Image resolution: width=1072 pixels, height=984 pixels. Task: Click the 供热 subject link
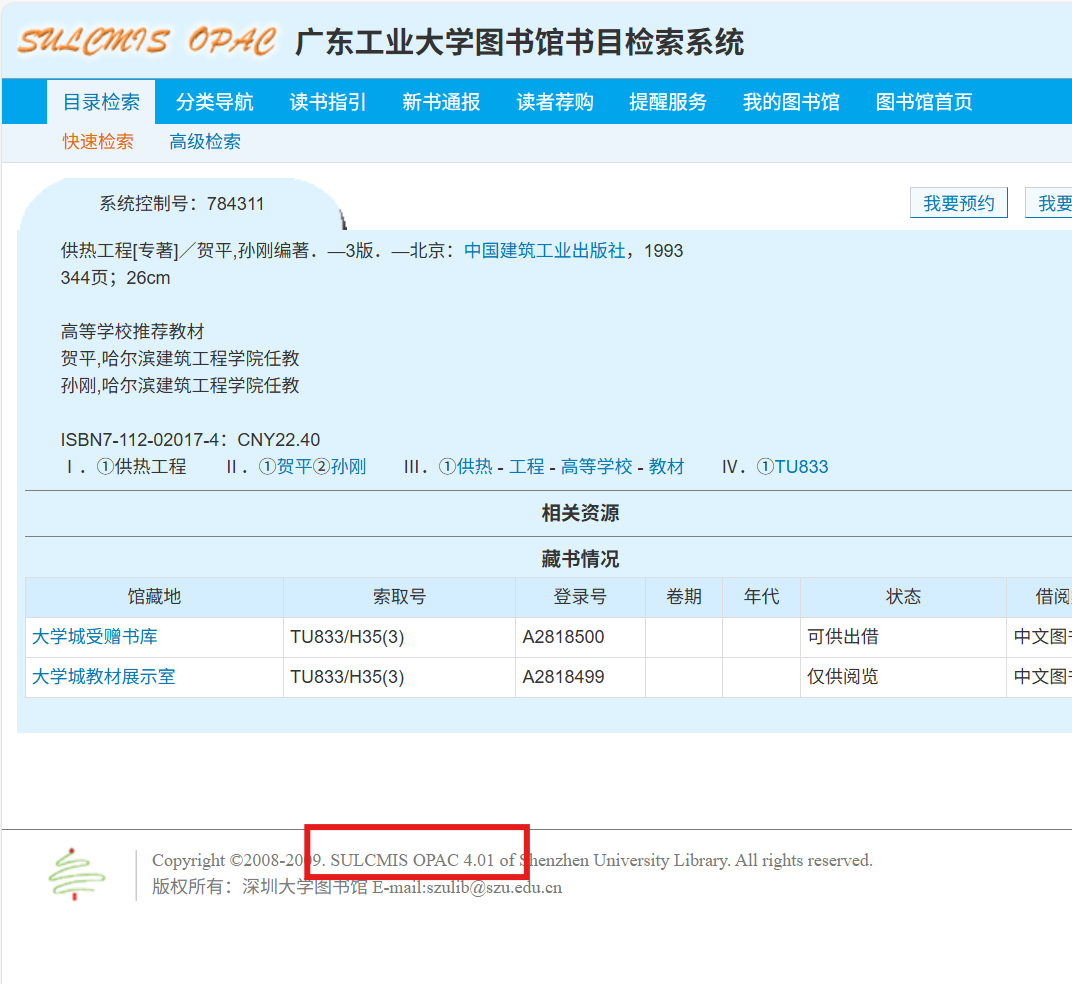coord(475,467)
